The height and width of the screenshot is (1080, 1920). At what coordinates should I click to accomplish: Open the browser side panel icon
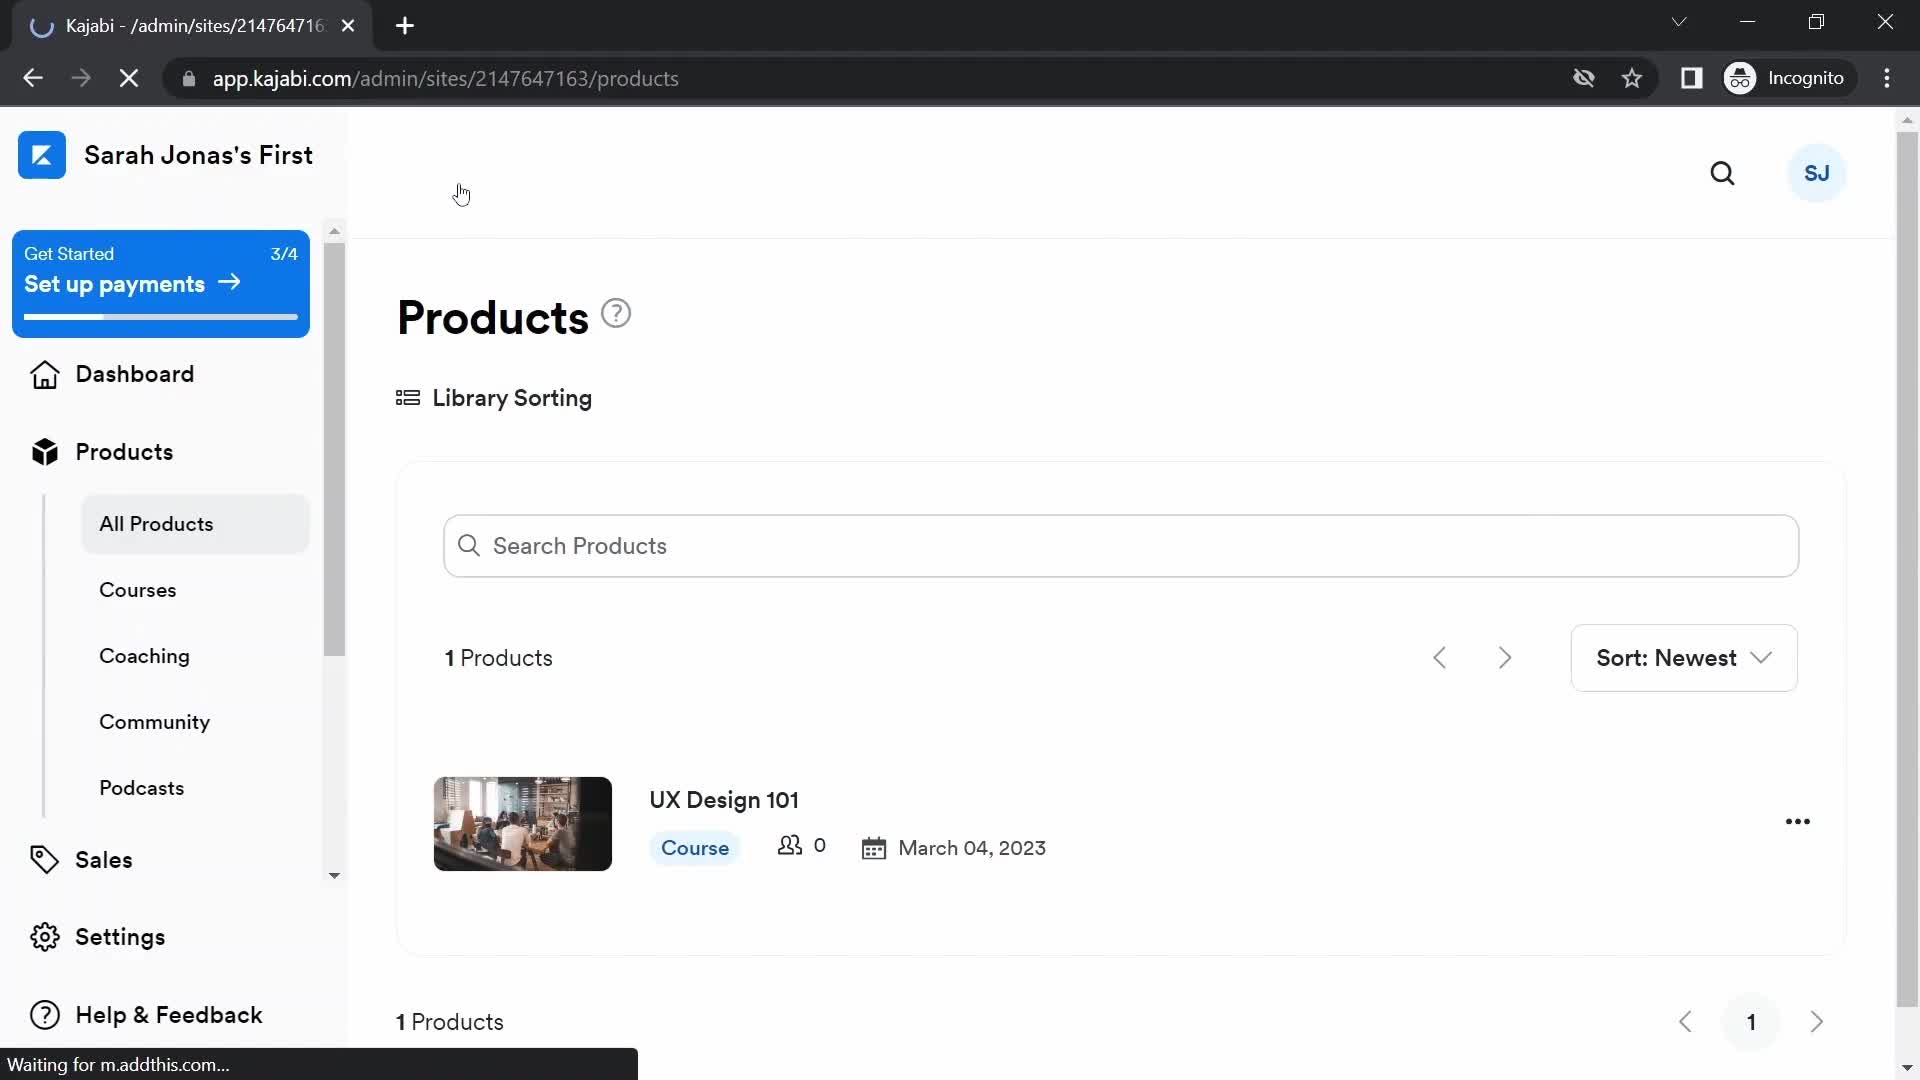[1691, 78]
